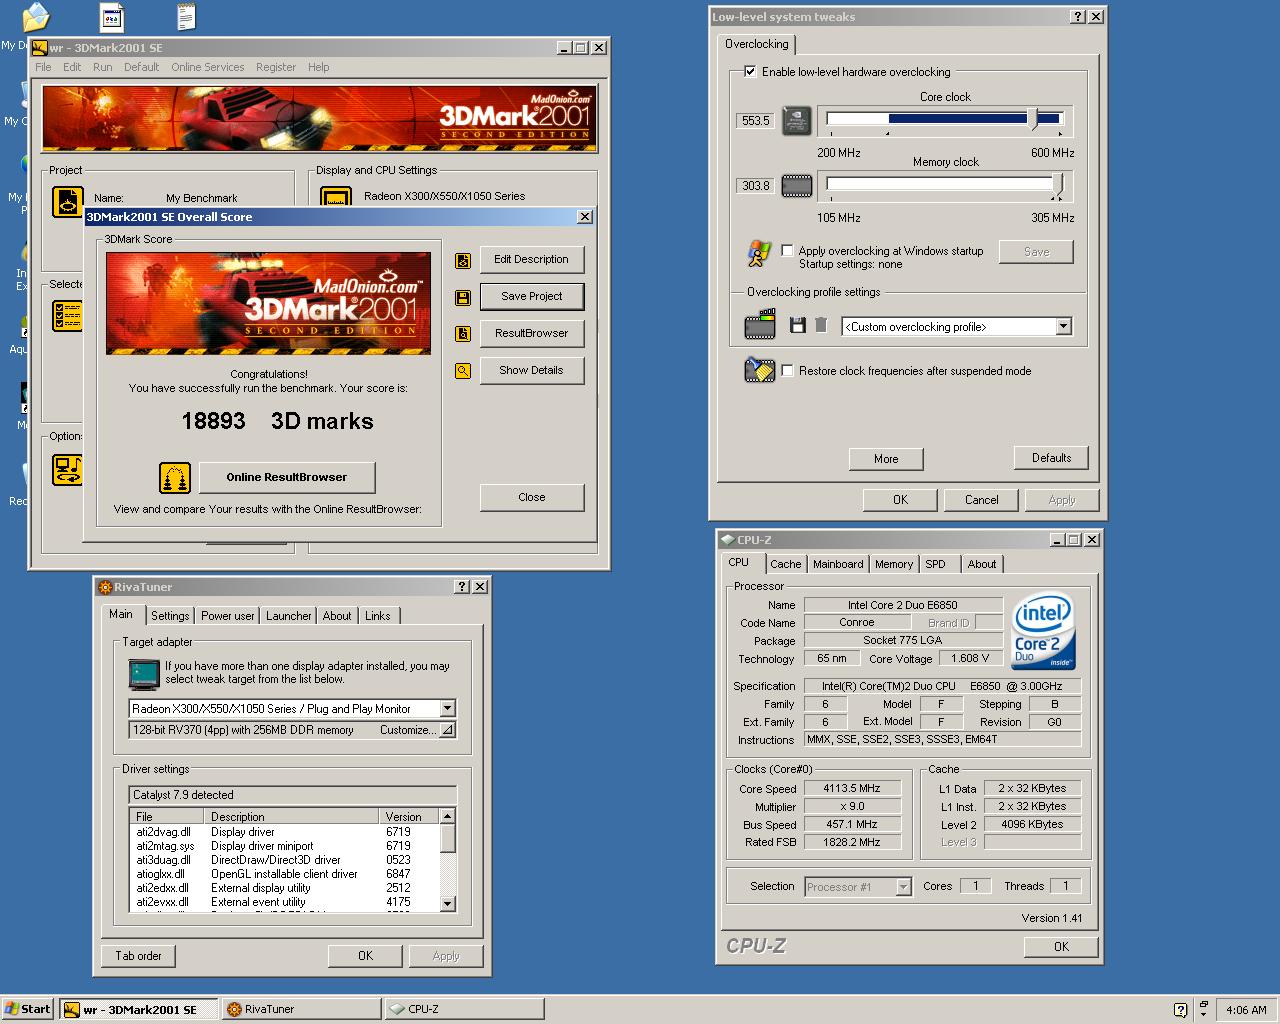Open the Custom overclocking profile dropdown
Image resolution: width=1280 pixels, height=1024 pixels.
(x=1063, y=327)
